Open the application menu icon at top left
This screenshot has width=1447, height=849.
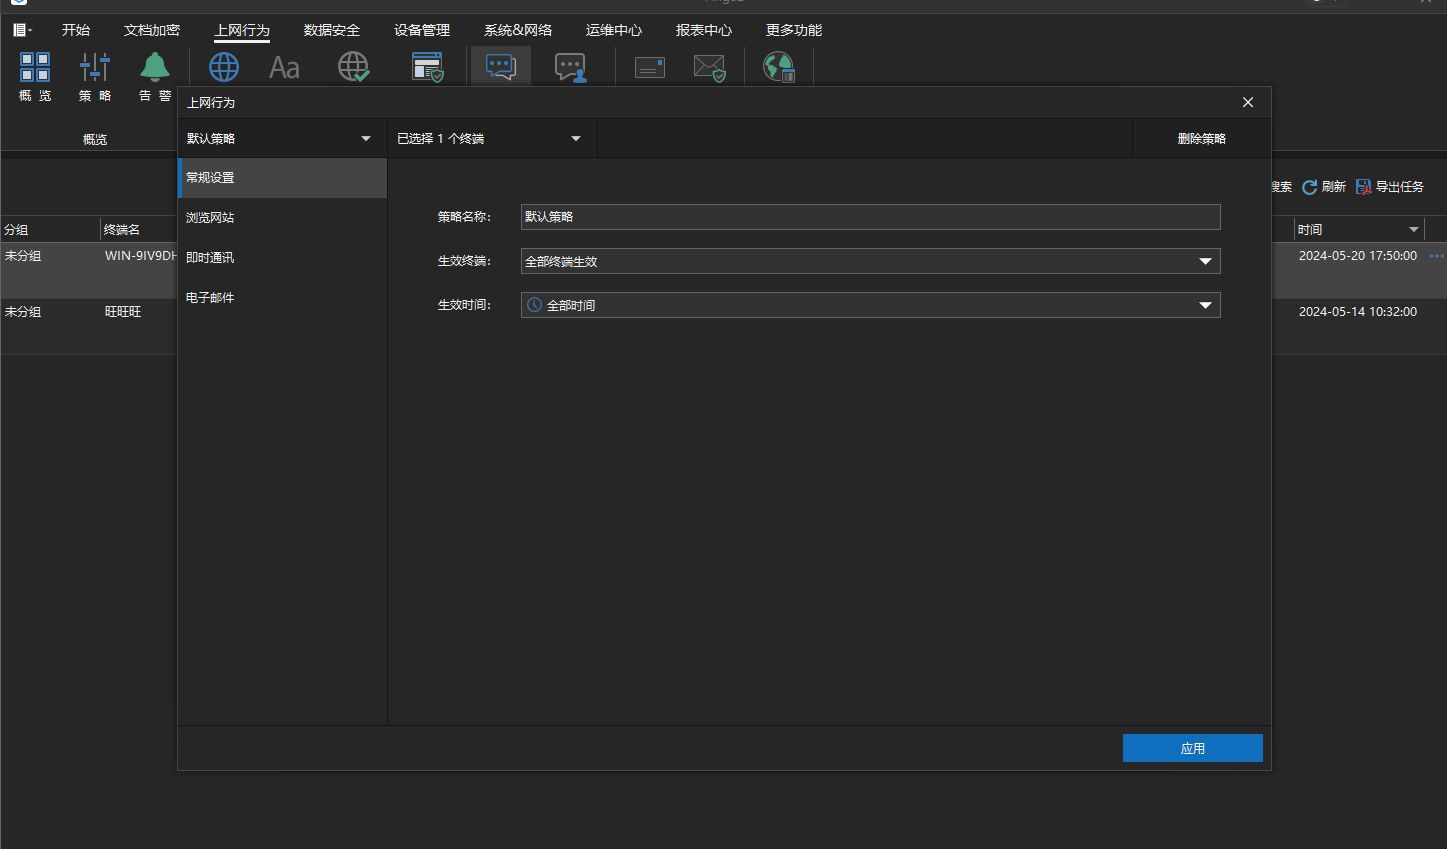tap(22, 30)
